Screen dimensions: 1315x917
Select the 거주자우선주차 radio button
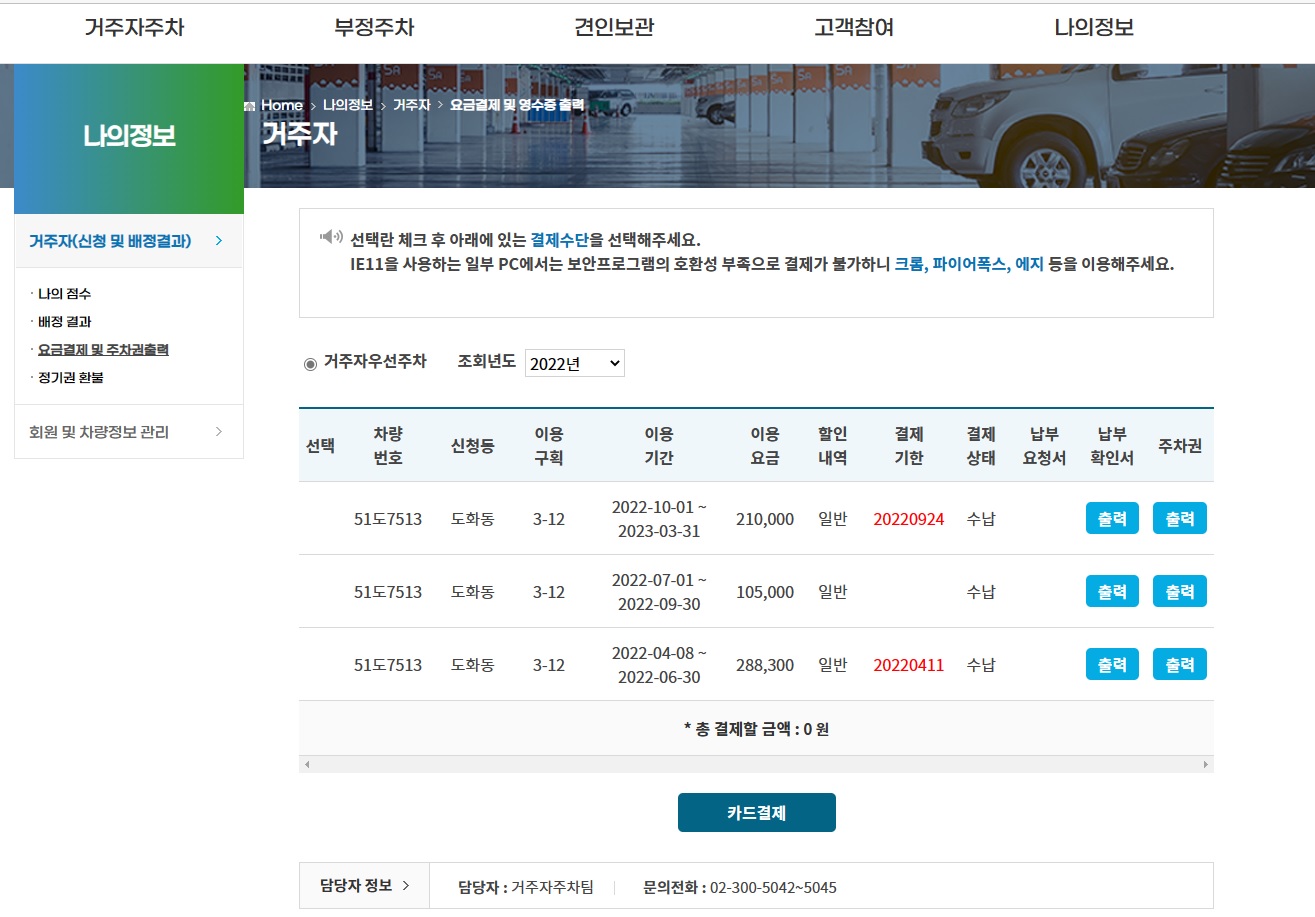point(310,363)
